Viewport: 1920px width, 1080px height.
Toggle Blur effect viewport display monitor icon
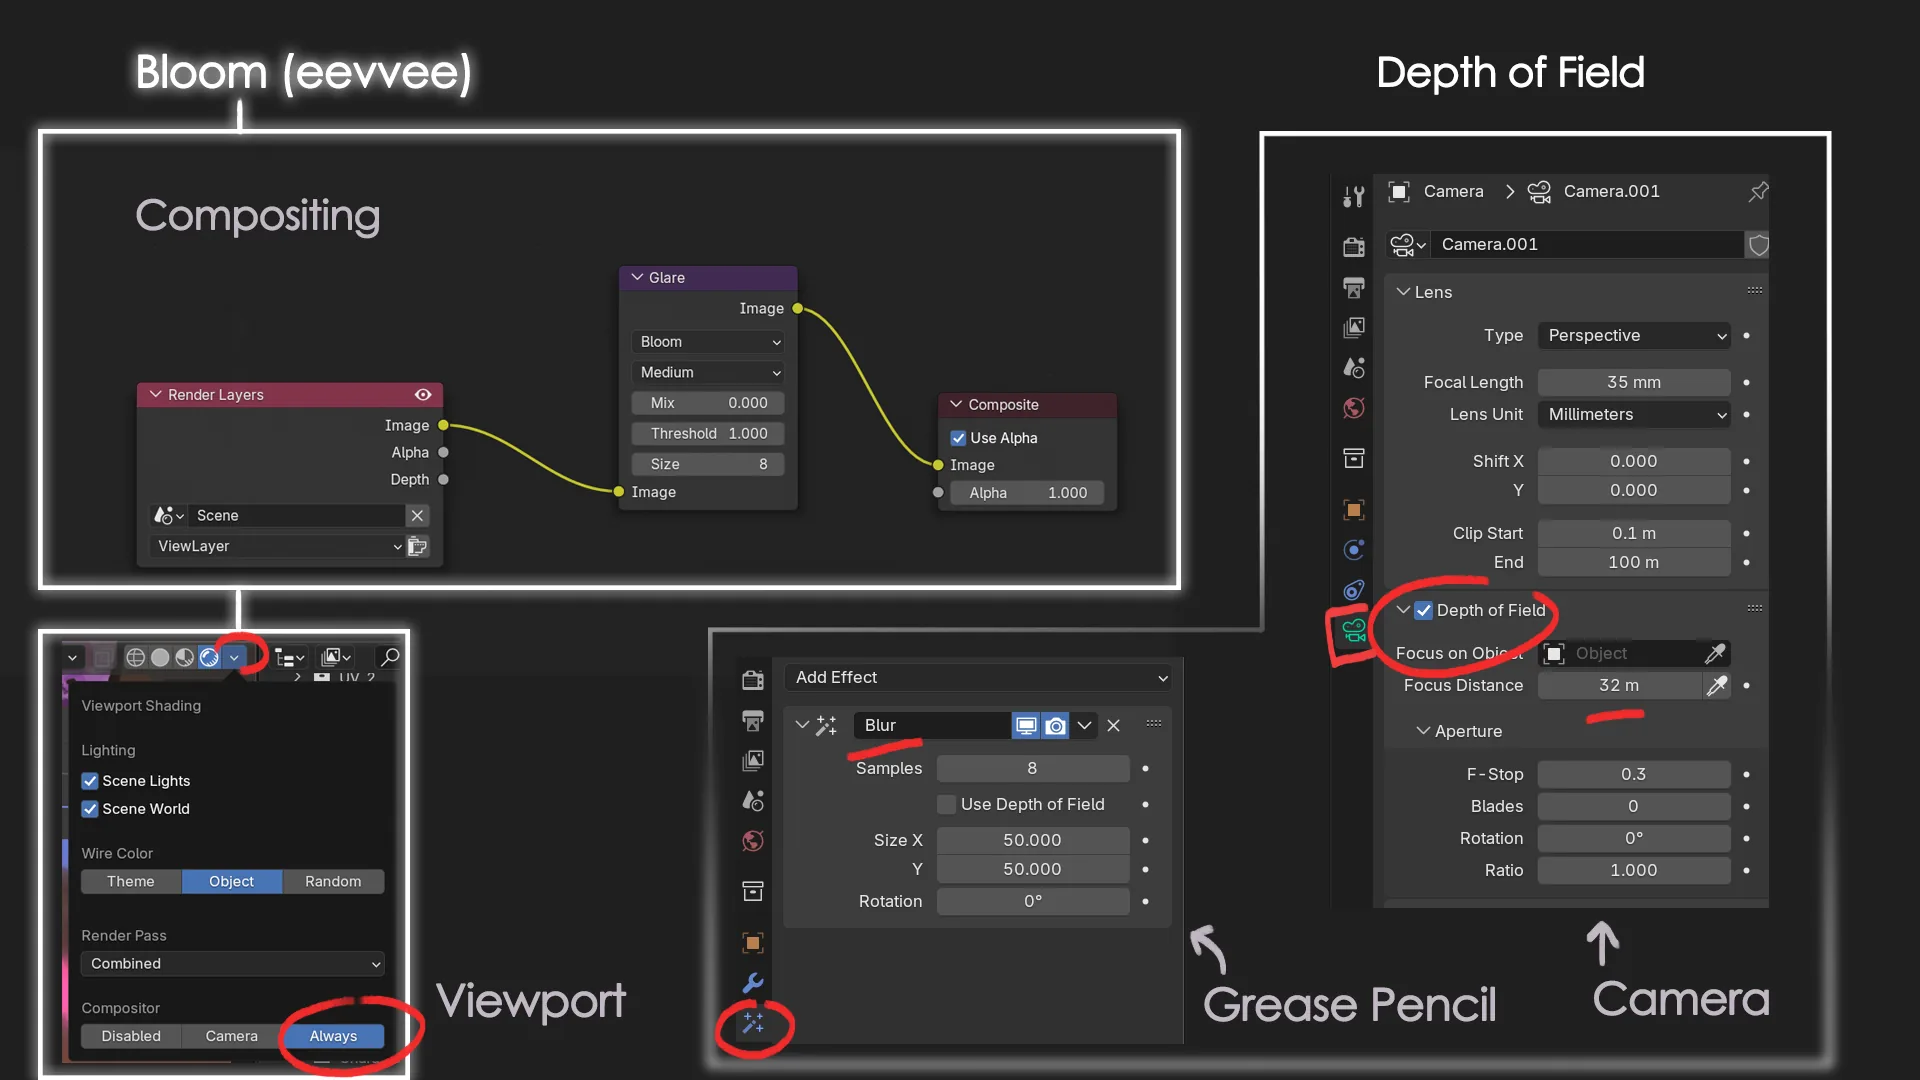(x=1026, y=725)
